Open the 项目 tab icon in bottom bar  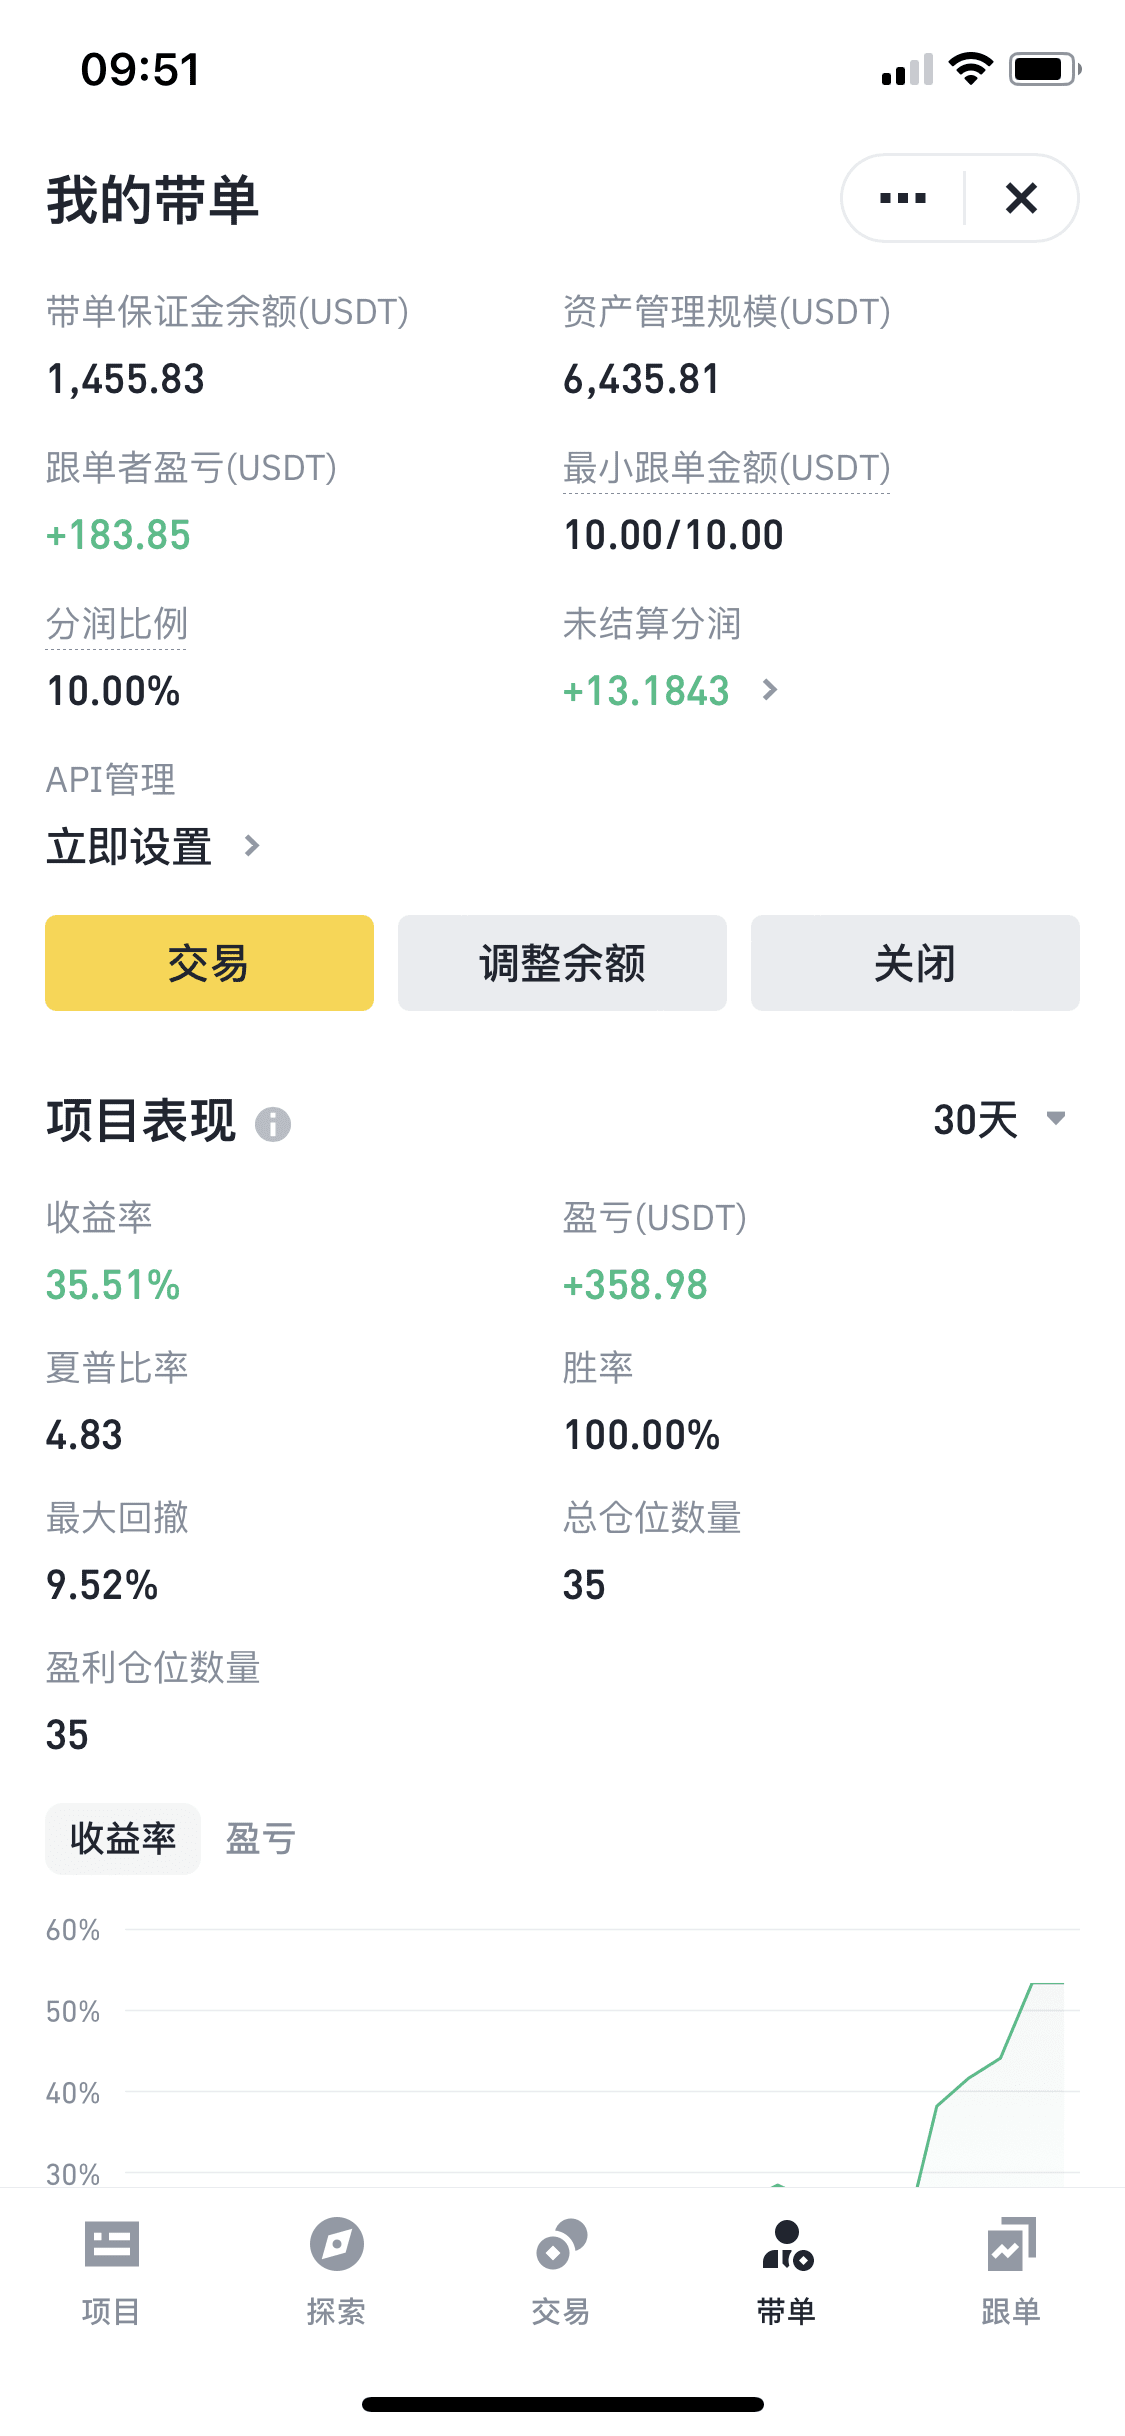(x=111, y=2245)
